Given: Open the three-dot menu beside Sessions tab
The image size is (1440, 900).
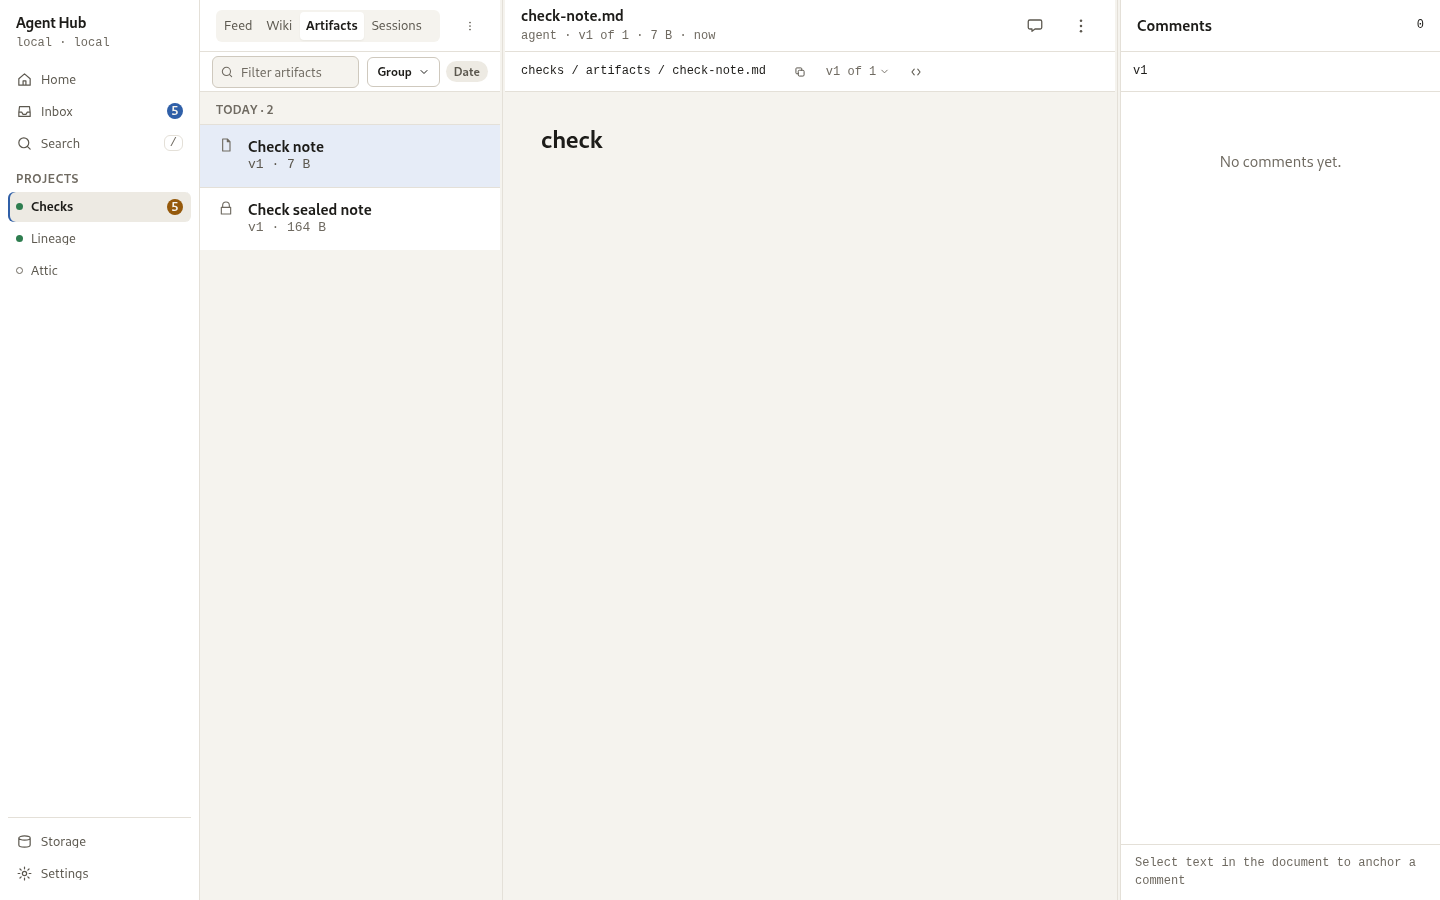Looking at the screenshot, I should point(470,26).
